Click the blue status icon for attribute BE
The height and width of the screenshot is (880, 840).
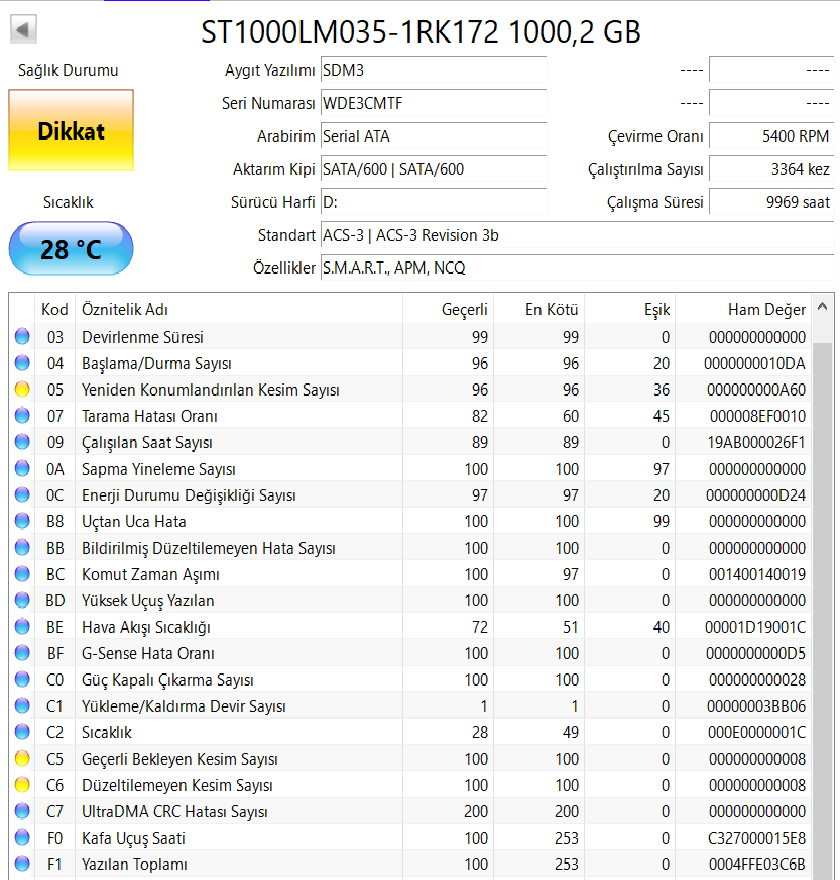click(22, 627)
